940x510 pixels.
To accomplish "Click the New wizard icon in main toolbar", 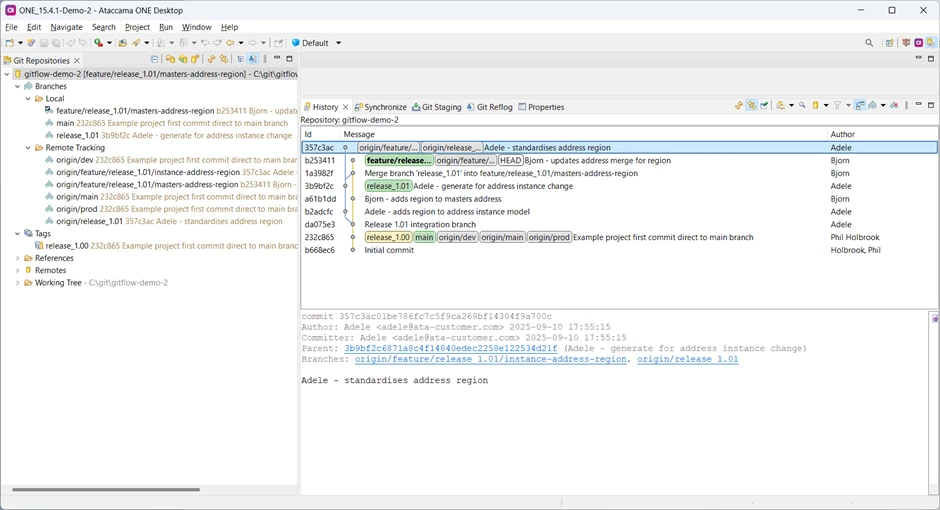I will [x=9, y=43].
